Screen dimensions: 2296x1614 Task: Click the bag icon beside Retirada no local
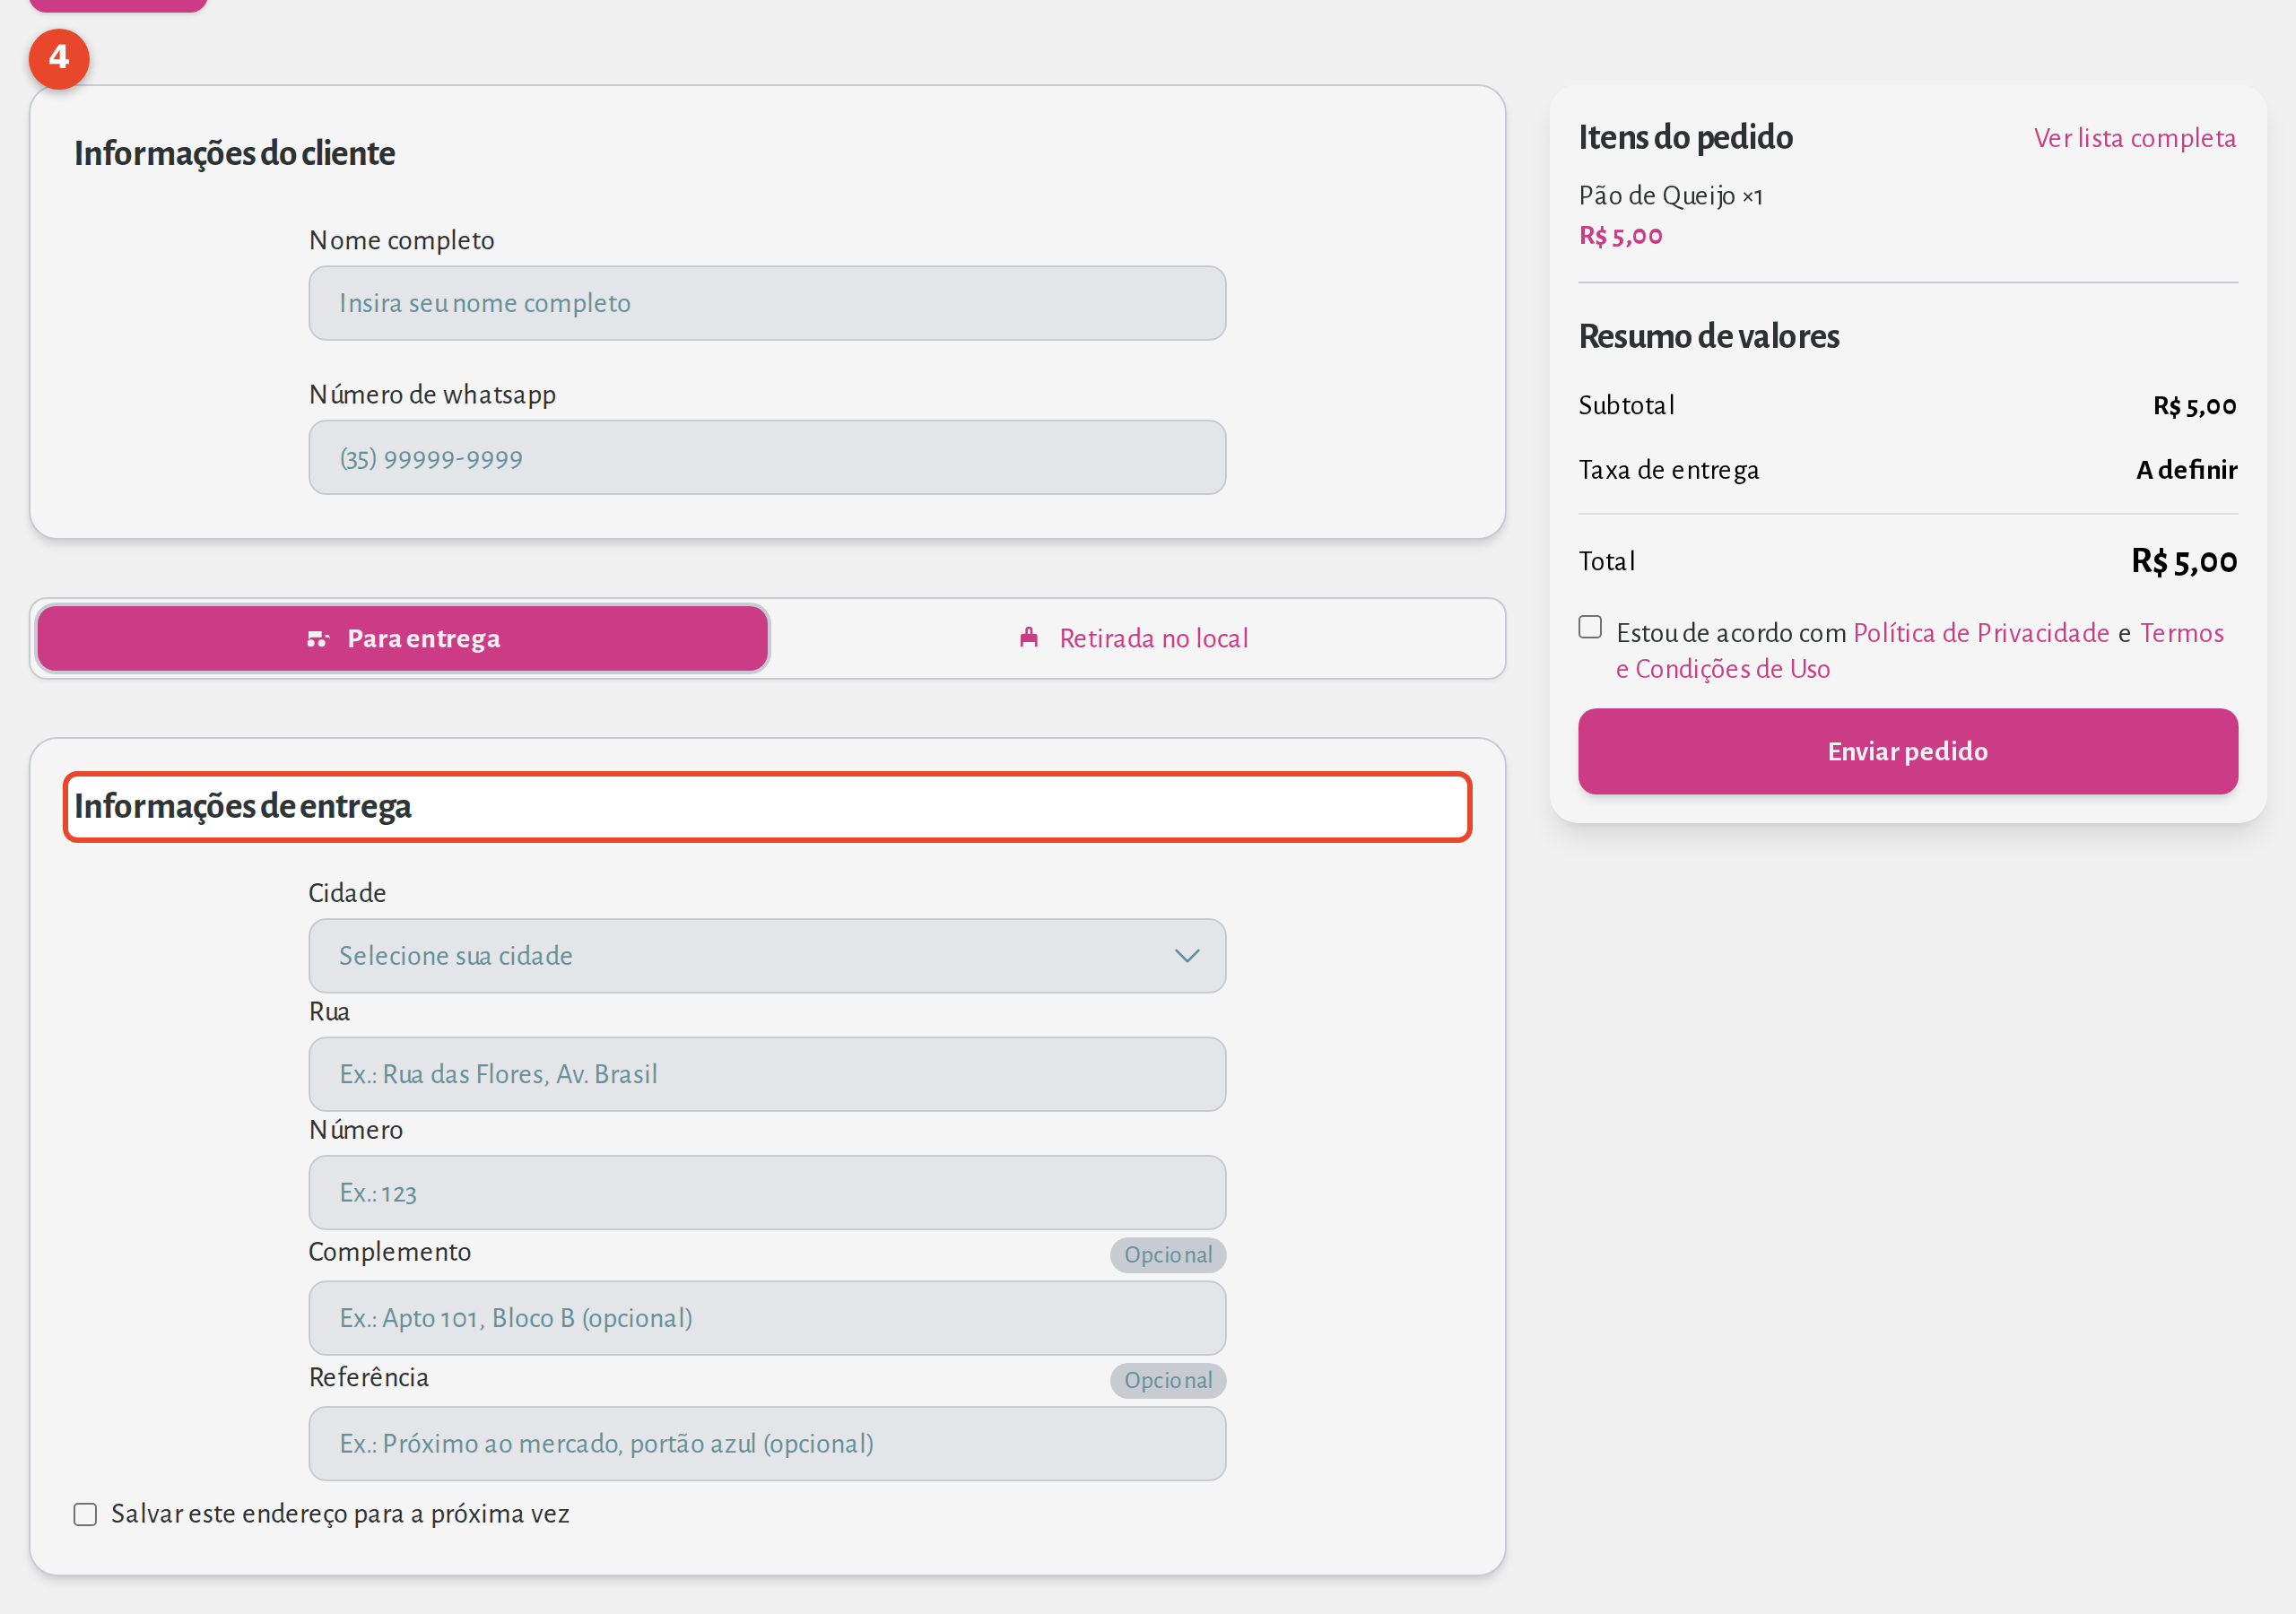pos(1029,638)
